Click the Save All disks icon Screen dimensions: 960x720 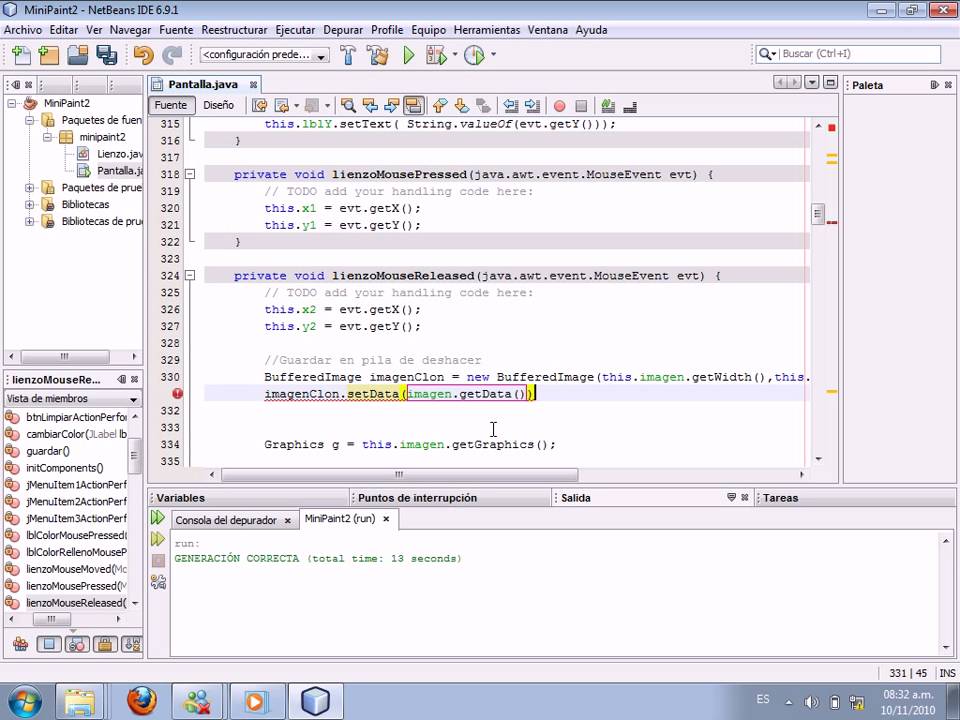(107, 55)
